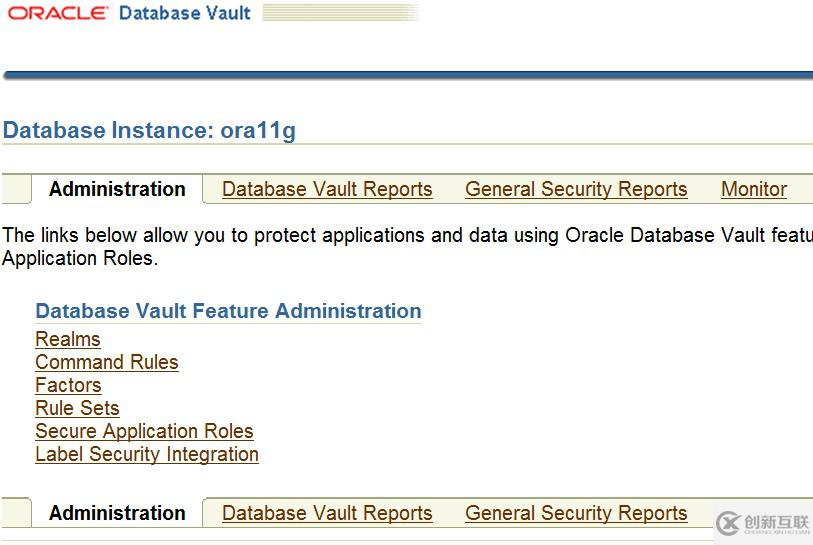Click the Database Instance: ora11g heading
Viewport: 813px width, 545px height.
point(149,131)
